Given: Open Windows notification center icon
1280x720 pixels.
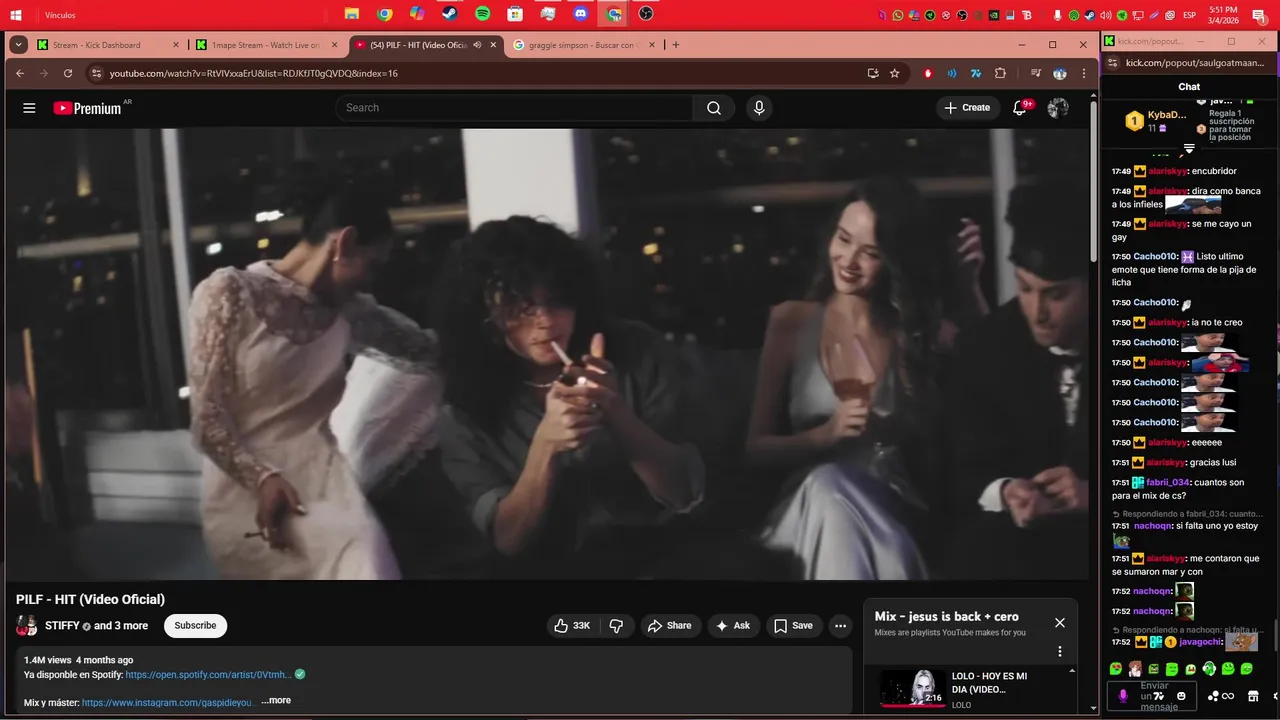Looking at the screenshot, I should (1259, 15).
